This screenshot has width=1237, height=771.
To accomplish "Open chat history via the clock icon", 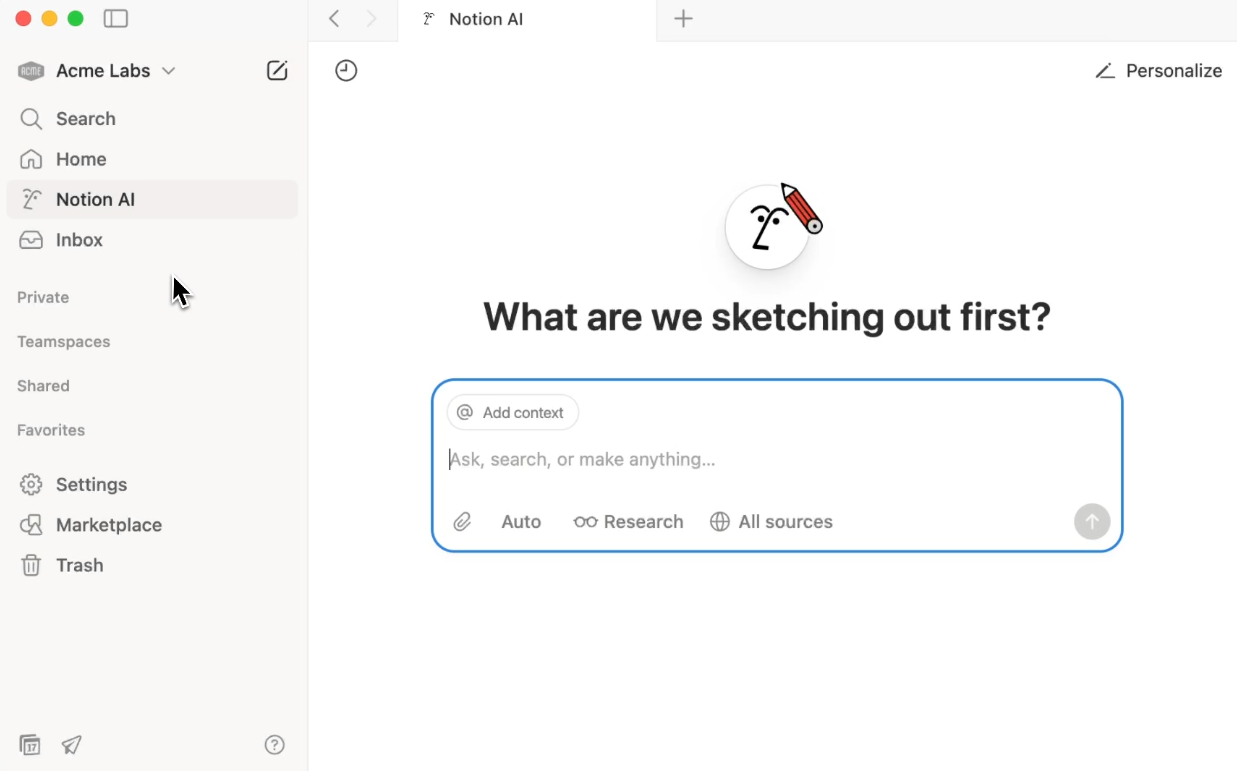I will pos(345,70).
